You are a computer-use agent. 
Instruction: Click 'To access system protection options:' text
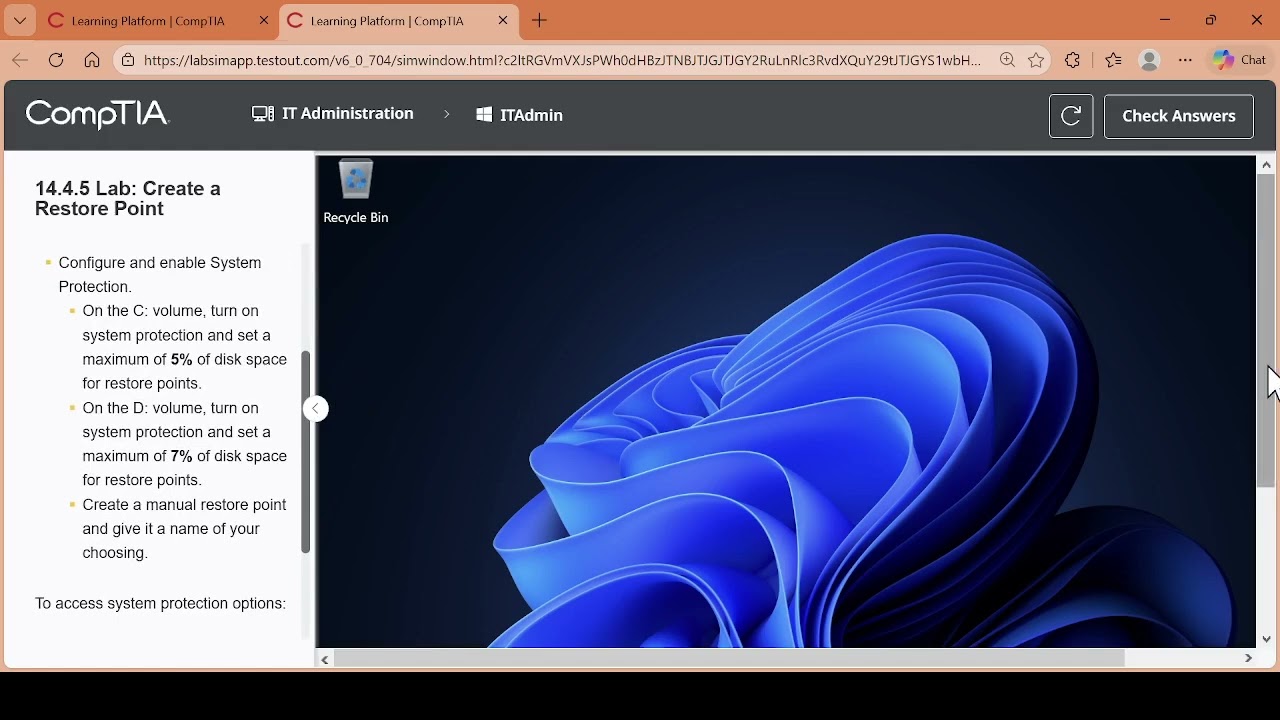(160, 604)
